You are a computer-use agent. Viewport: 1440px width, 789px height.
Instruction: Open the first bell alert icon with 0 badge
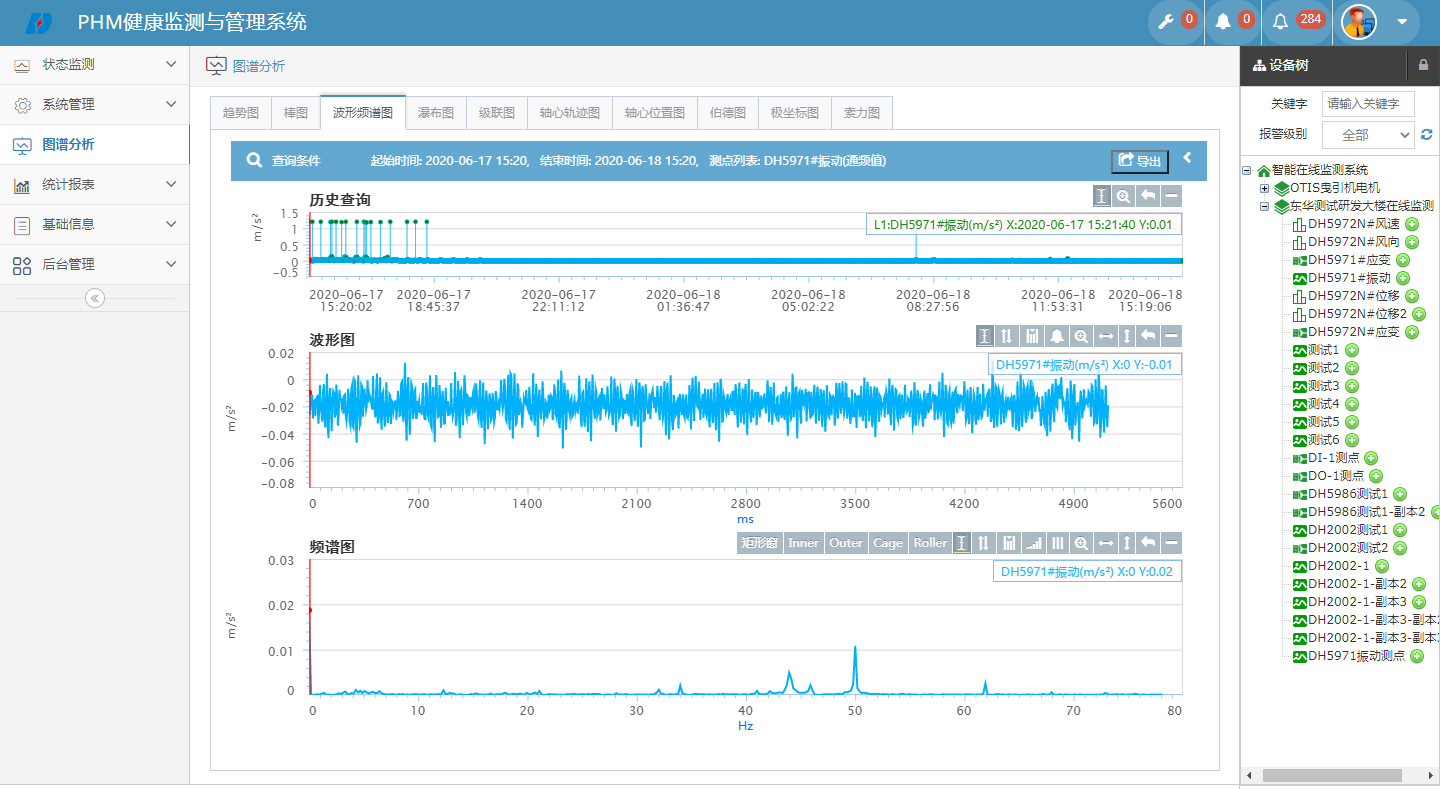click(1232, 22)
